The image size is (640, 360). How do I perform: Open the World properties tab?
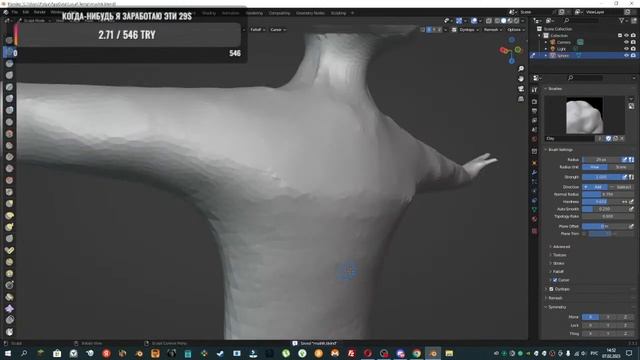coord(535,140)
